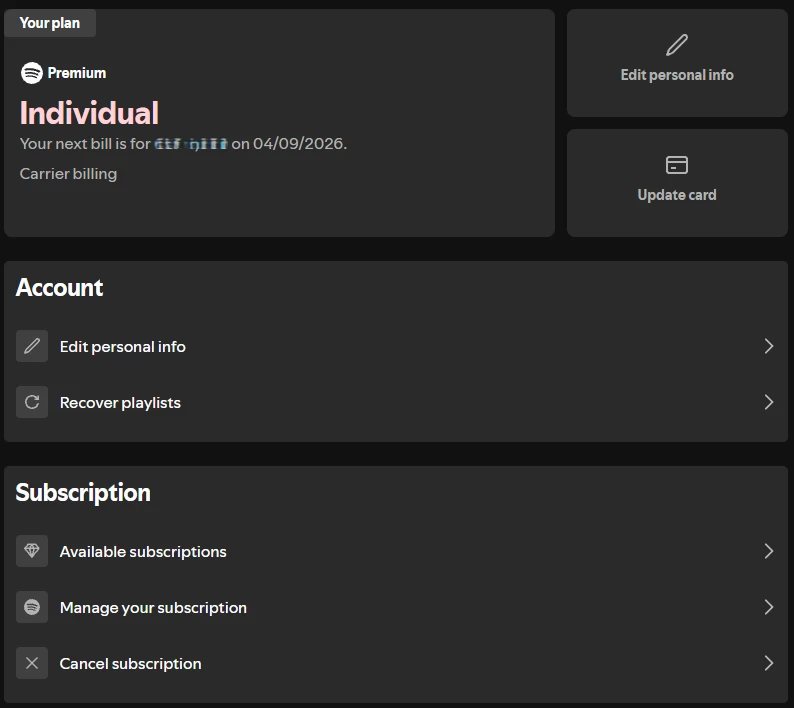Open the chevron on the Recover playlists row

click(769, 402)
